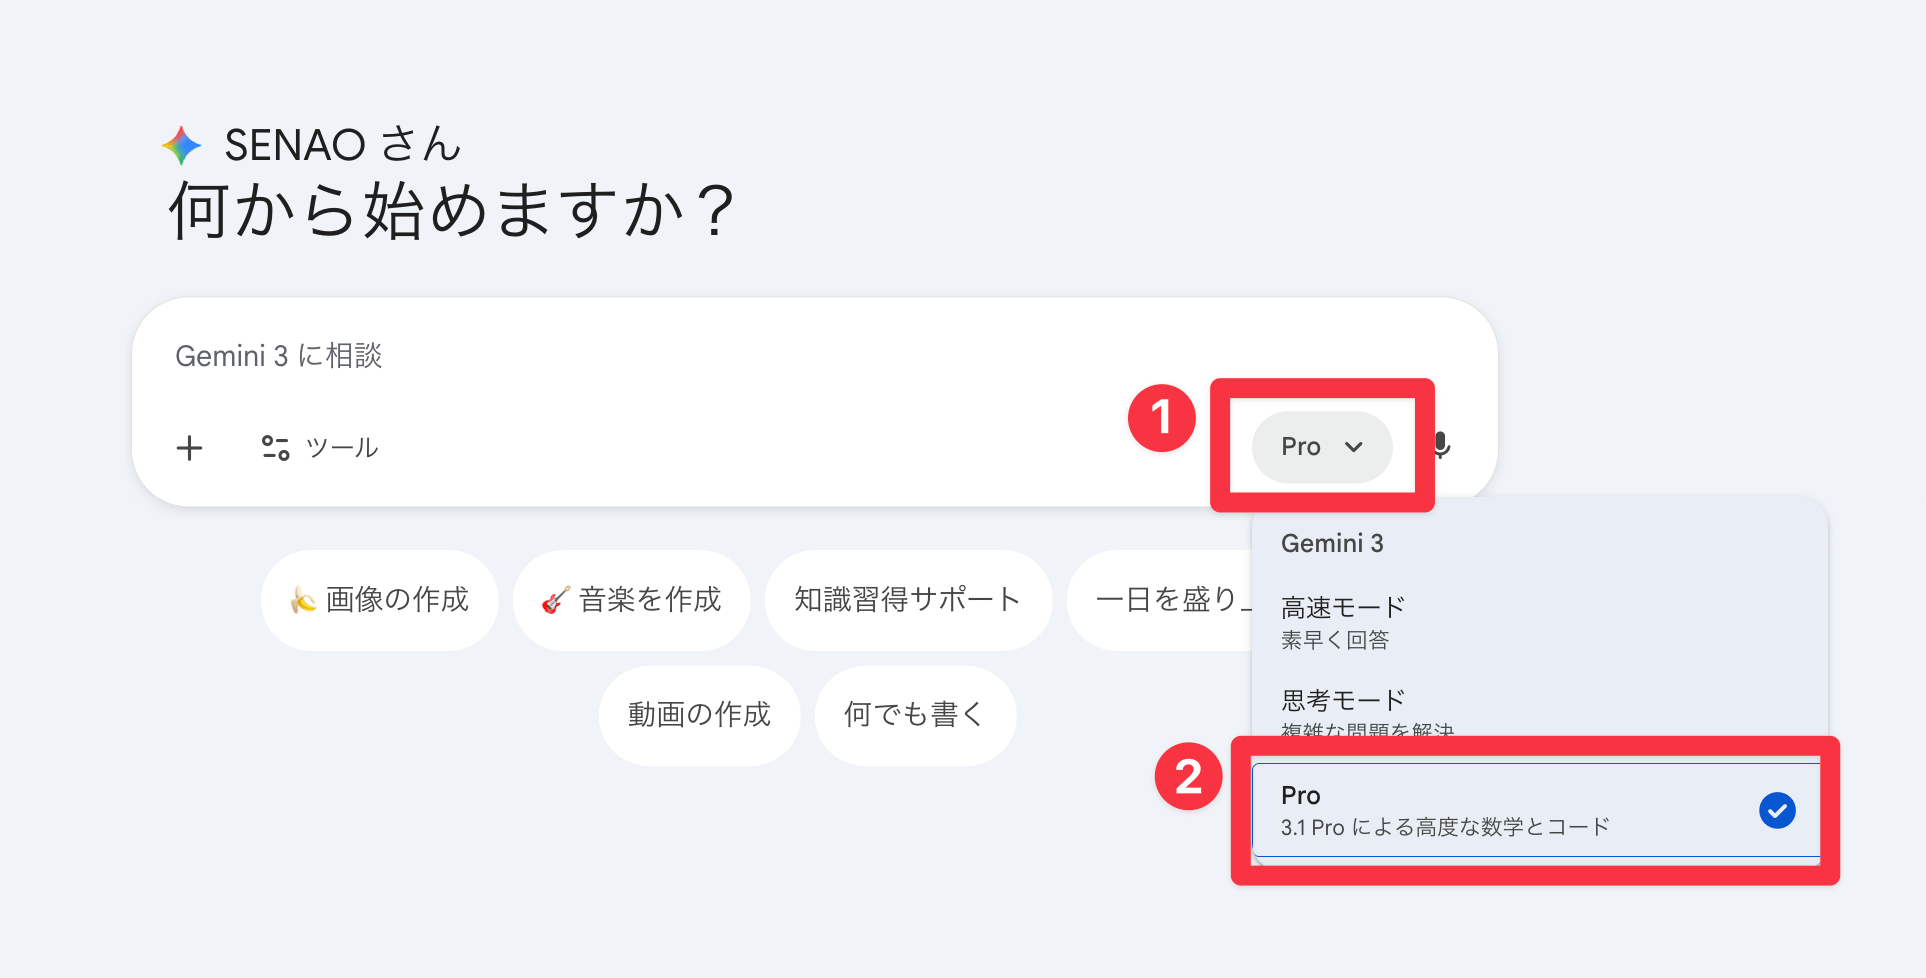Click the blue checkmark beside Pro
Viewport: 1926px width, 978px height.
[x=1776, y=810]
